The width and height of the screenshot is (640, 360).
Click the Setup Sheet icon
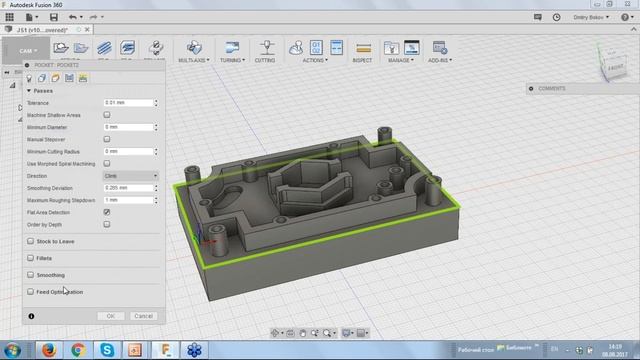[x=336, y=47]
